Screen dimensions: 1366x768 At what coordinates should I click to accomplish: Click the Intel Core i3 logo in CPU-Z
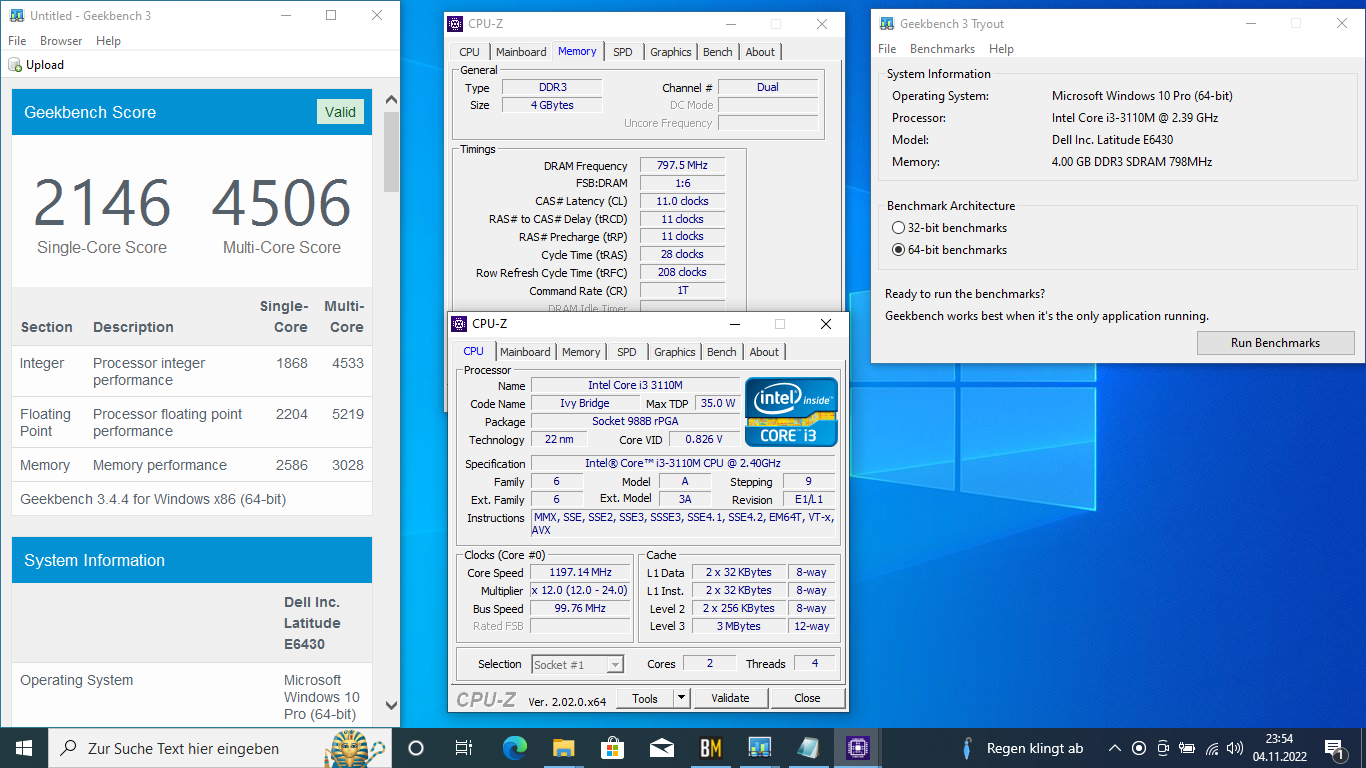coord(791,411)
